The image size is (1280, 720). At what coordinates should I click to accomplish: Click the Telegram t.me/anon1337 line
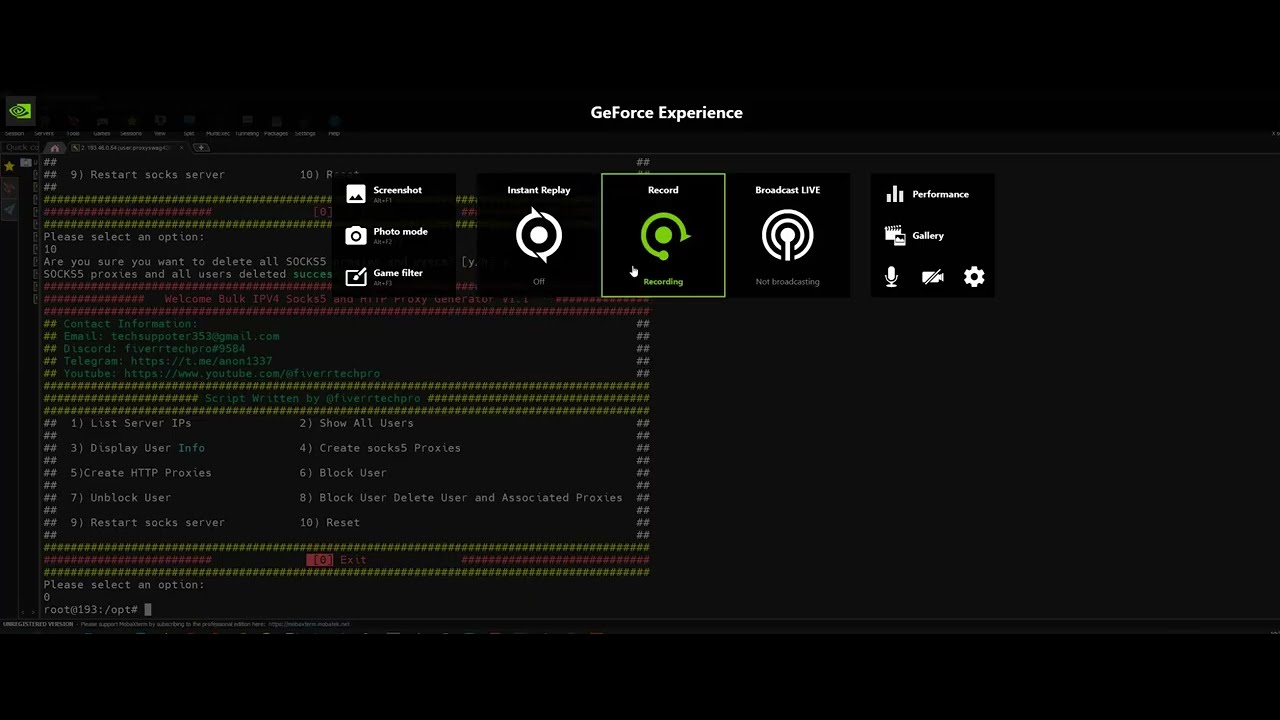167,361
